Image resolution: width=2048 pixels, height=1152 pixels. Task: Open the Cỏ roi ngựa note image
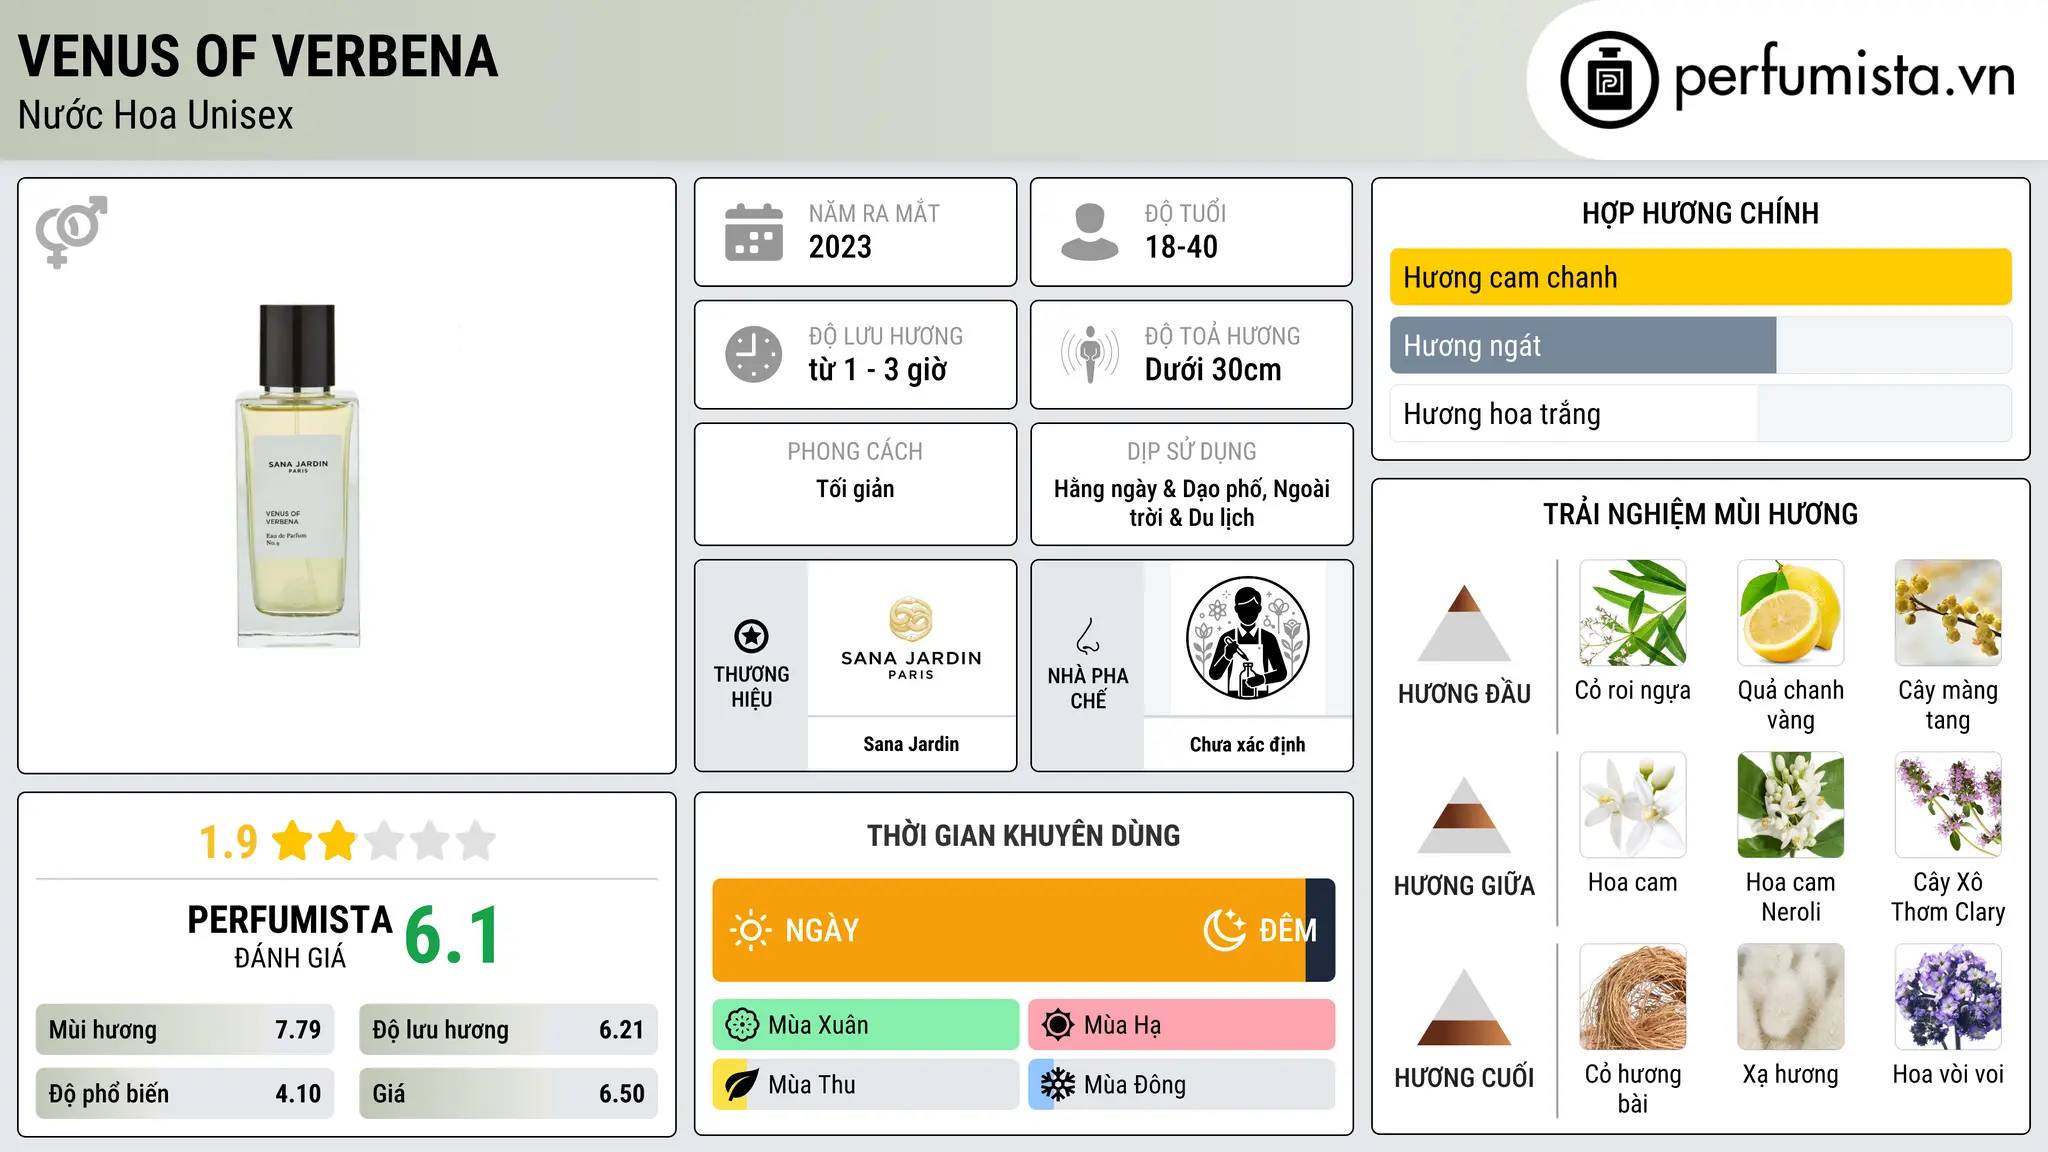1633,613
